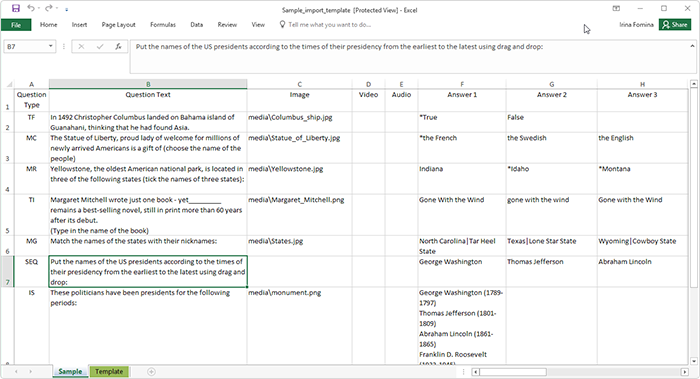Click the New sheet plus icon
This screenshot has width=700, height=379.
(151, 371)
